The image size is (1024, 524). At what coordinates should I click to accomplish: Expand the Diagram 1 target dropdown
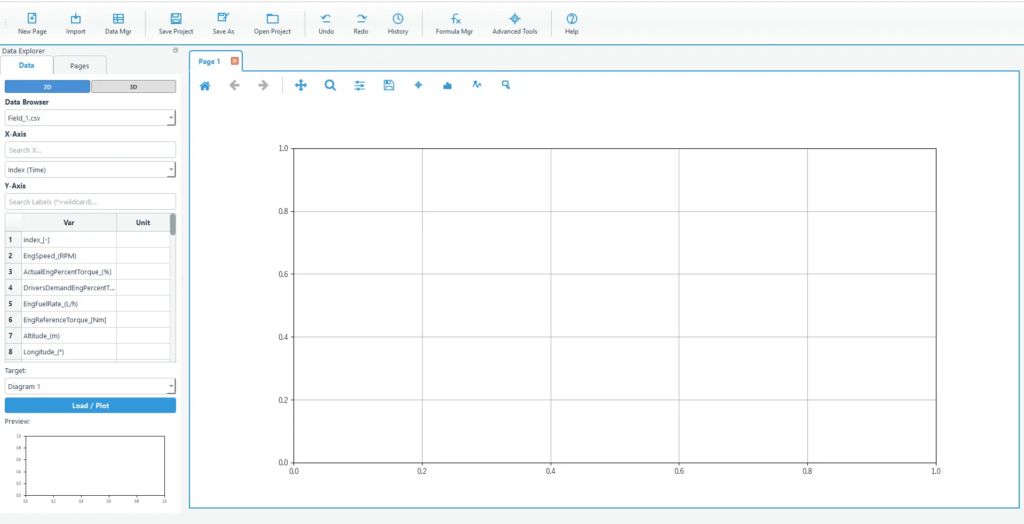[171, 386]
